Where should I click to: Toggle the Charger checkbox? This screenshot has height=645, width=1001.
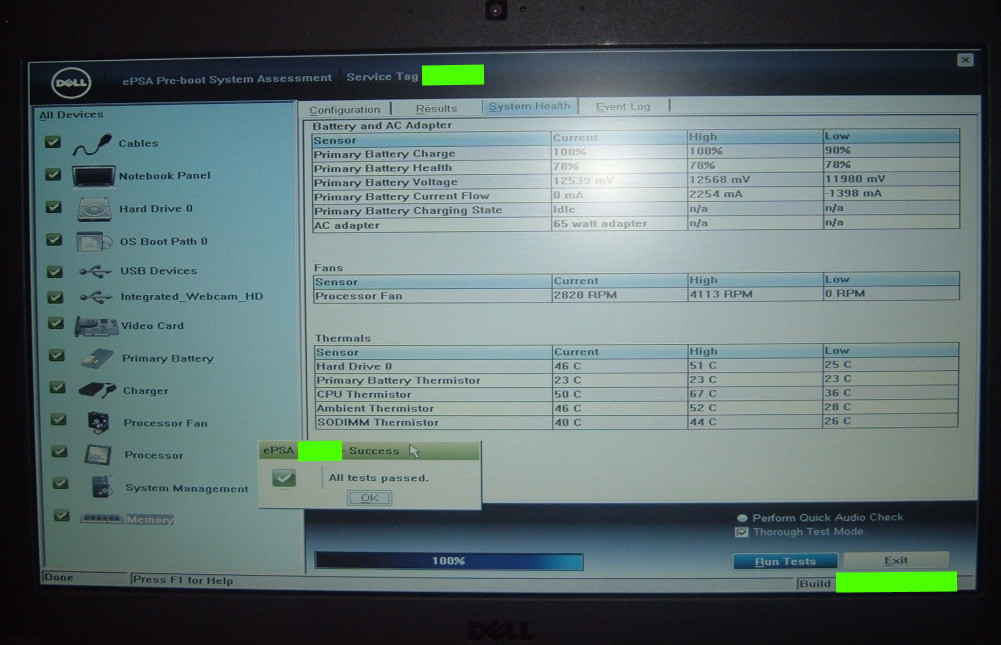57,387
